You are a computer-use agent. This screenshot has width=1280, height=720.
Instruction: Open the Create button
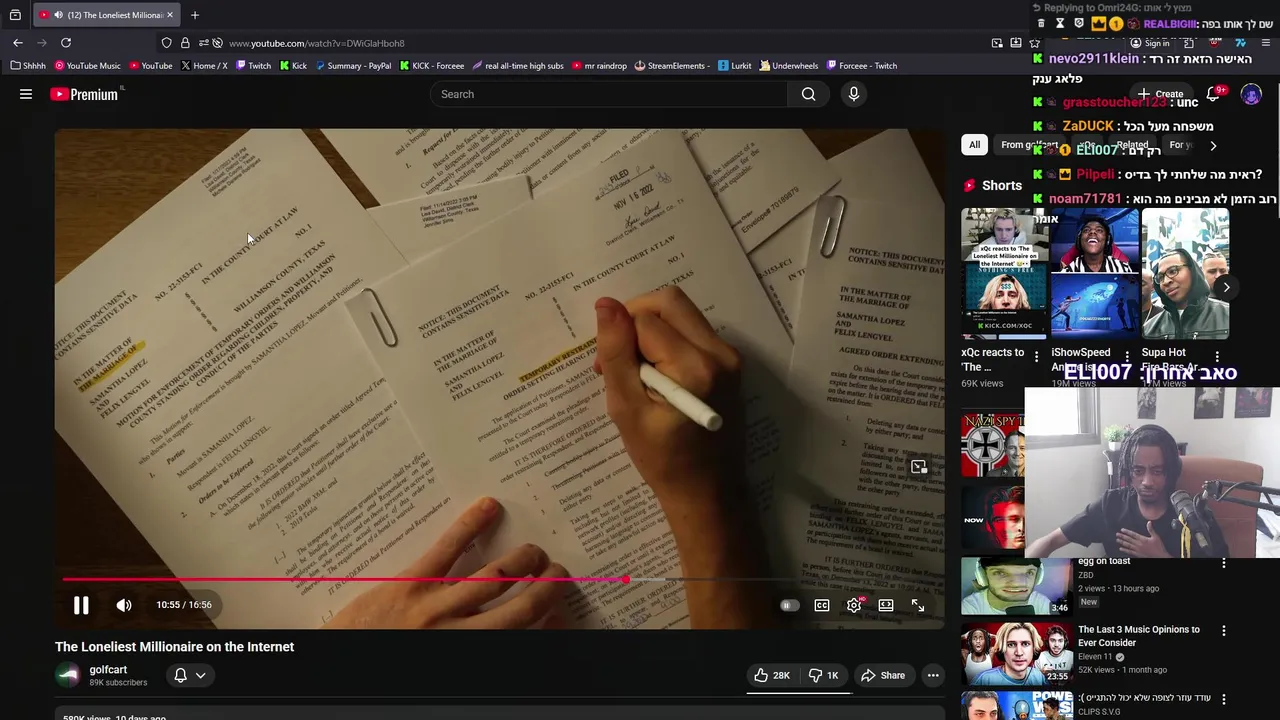pyautogui.click(x=1161, y=94)
